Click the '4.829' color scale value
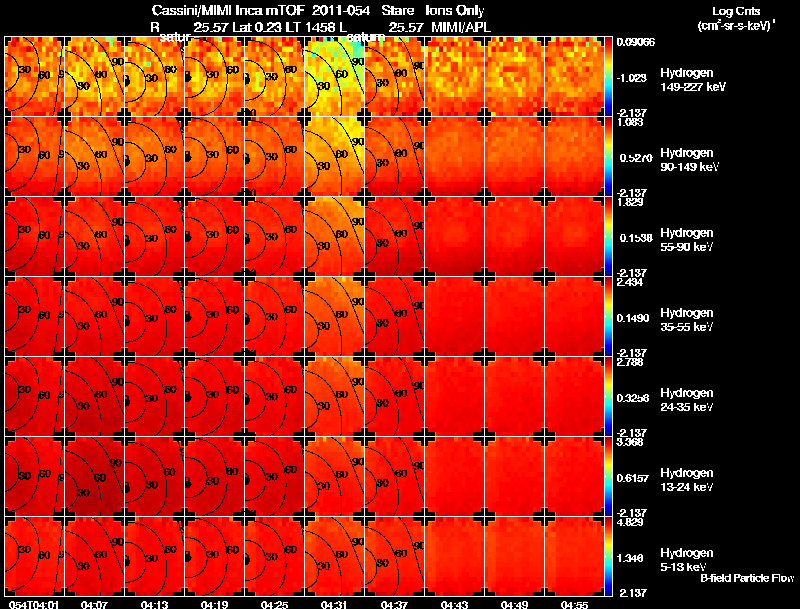 (630, 522)
